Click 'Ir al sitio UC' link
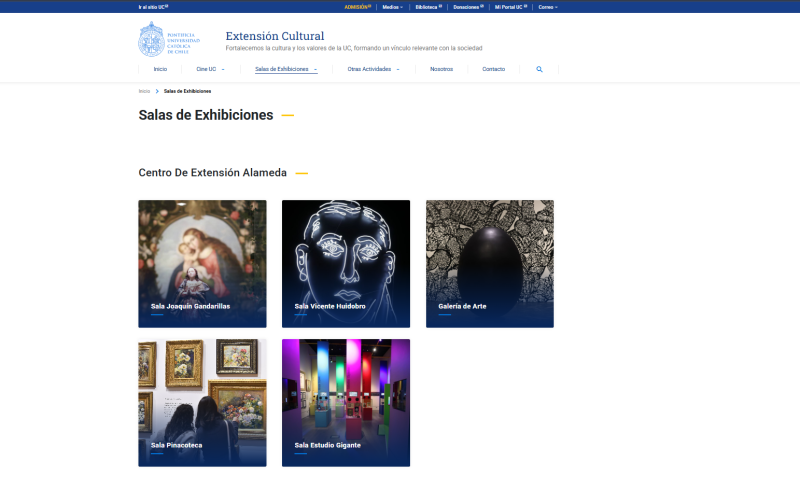 [153, 7]
